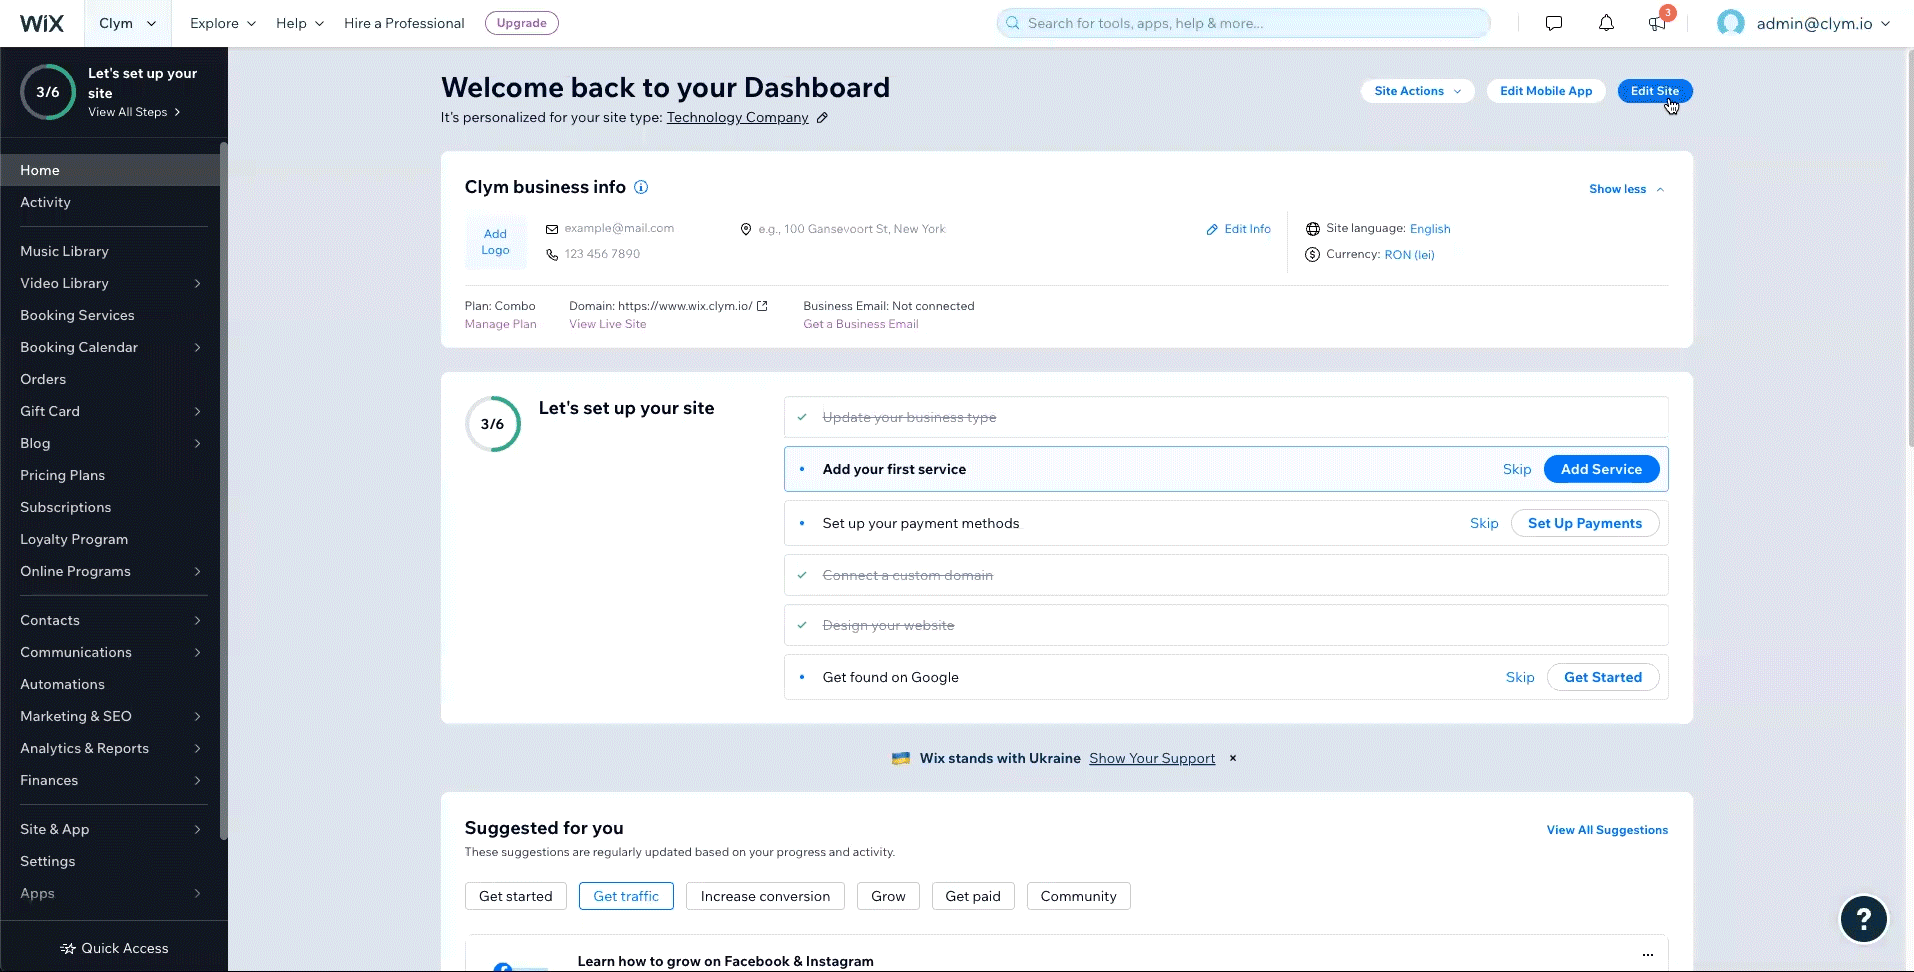This screenshot has height=972, width=1914.
Task: Open the announcements megaphone icon
Action: tap(1658, 23)
